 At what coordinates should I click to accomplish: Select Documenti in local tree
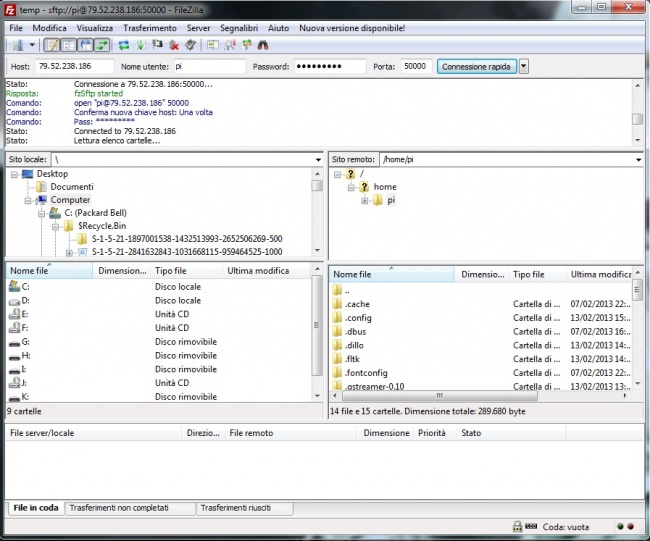pos(72,187)
